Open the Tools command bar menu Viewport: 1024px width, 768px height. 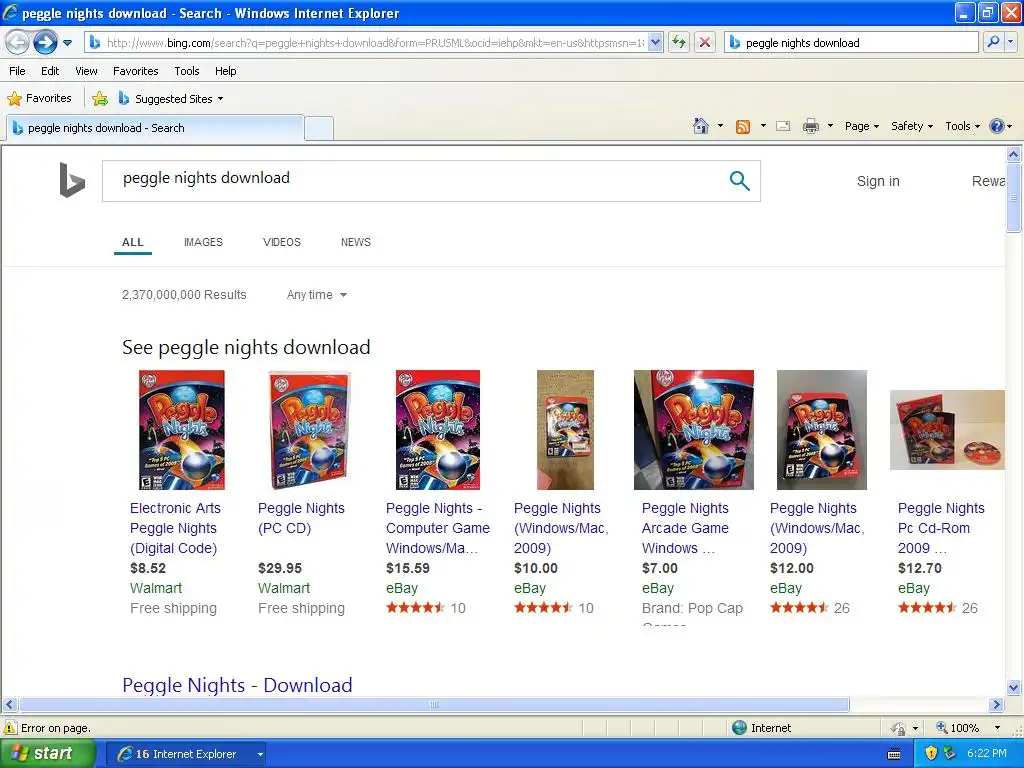point(962,126)
